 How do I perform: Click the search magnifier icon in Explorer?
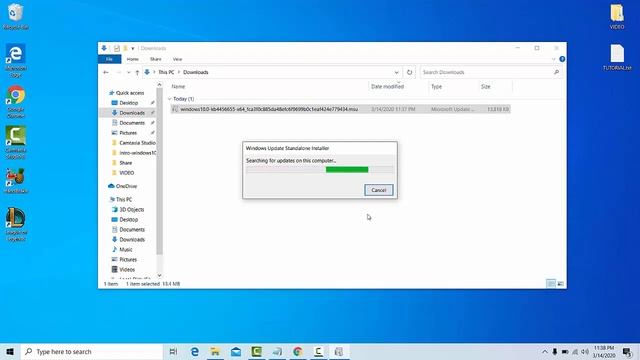coord(556,72)
